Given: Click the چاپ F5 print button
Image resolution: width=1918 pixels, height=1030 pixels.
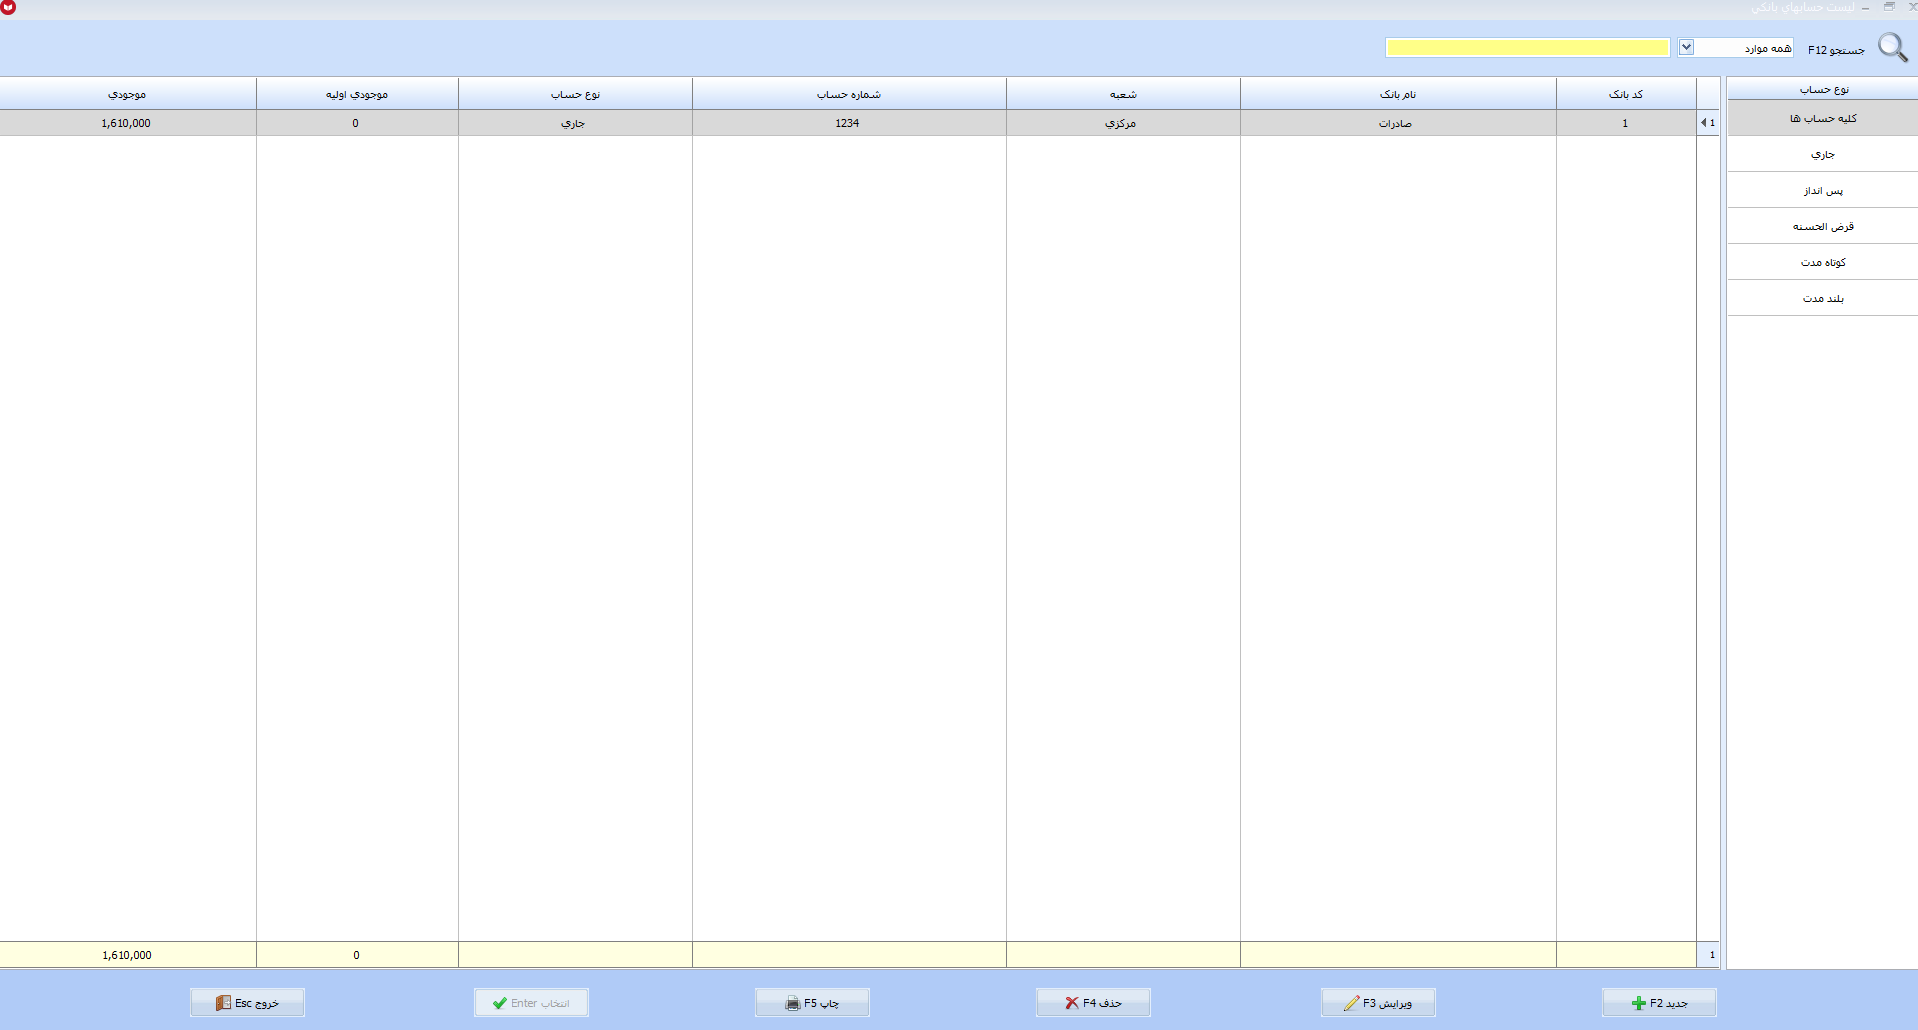Looking at the screenshot, I should [812, 1002].
